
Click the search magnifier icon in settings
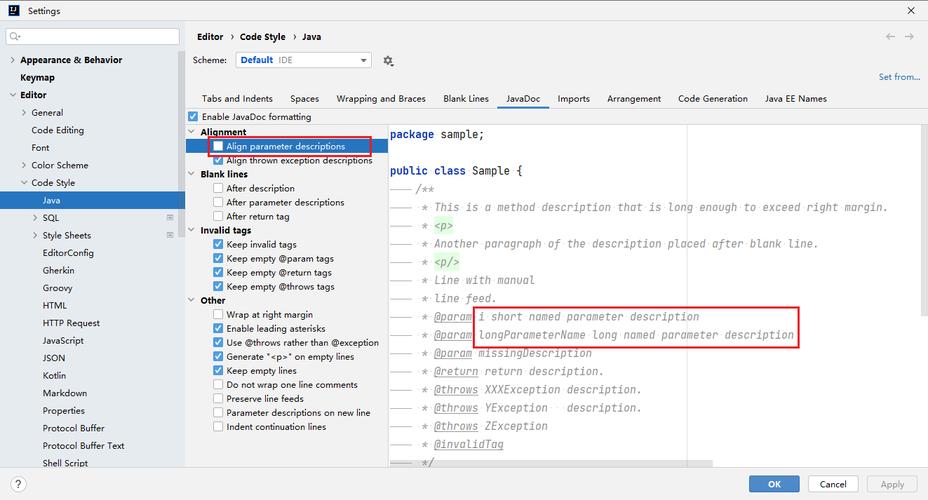coord(14,37)
